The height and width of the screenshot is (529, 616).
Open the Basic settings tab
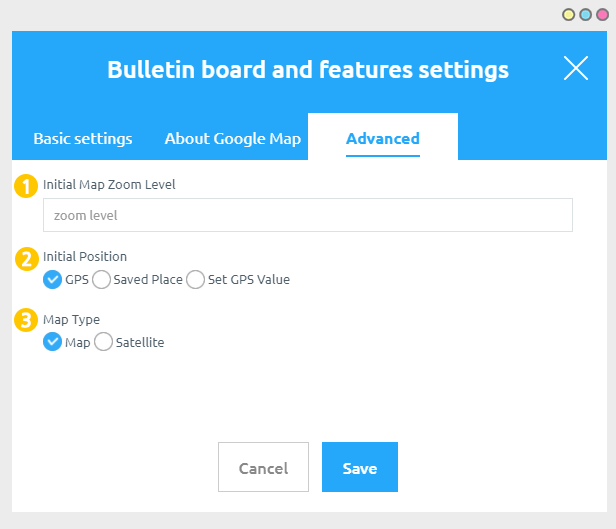pyautogui.click(x=83, y=139)
